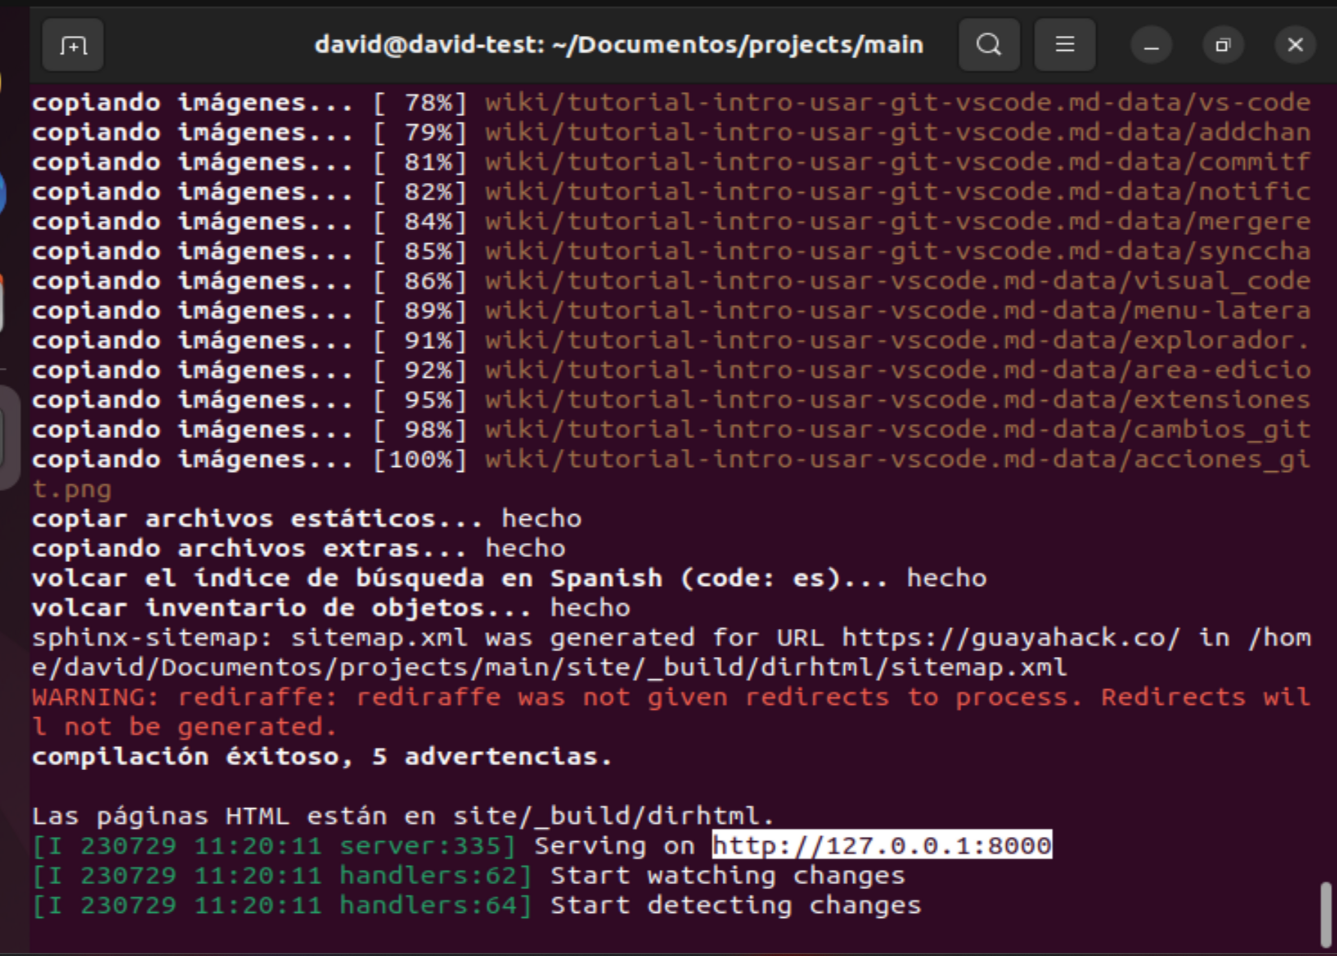Viewport: 1337px width, 956px height.
Task: Click the 'handlers:62]' log prefix
Action: (435, 876)
